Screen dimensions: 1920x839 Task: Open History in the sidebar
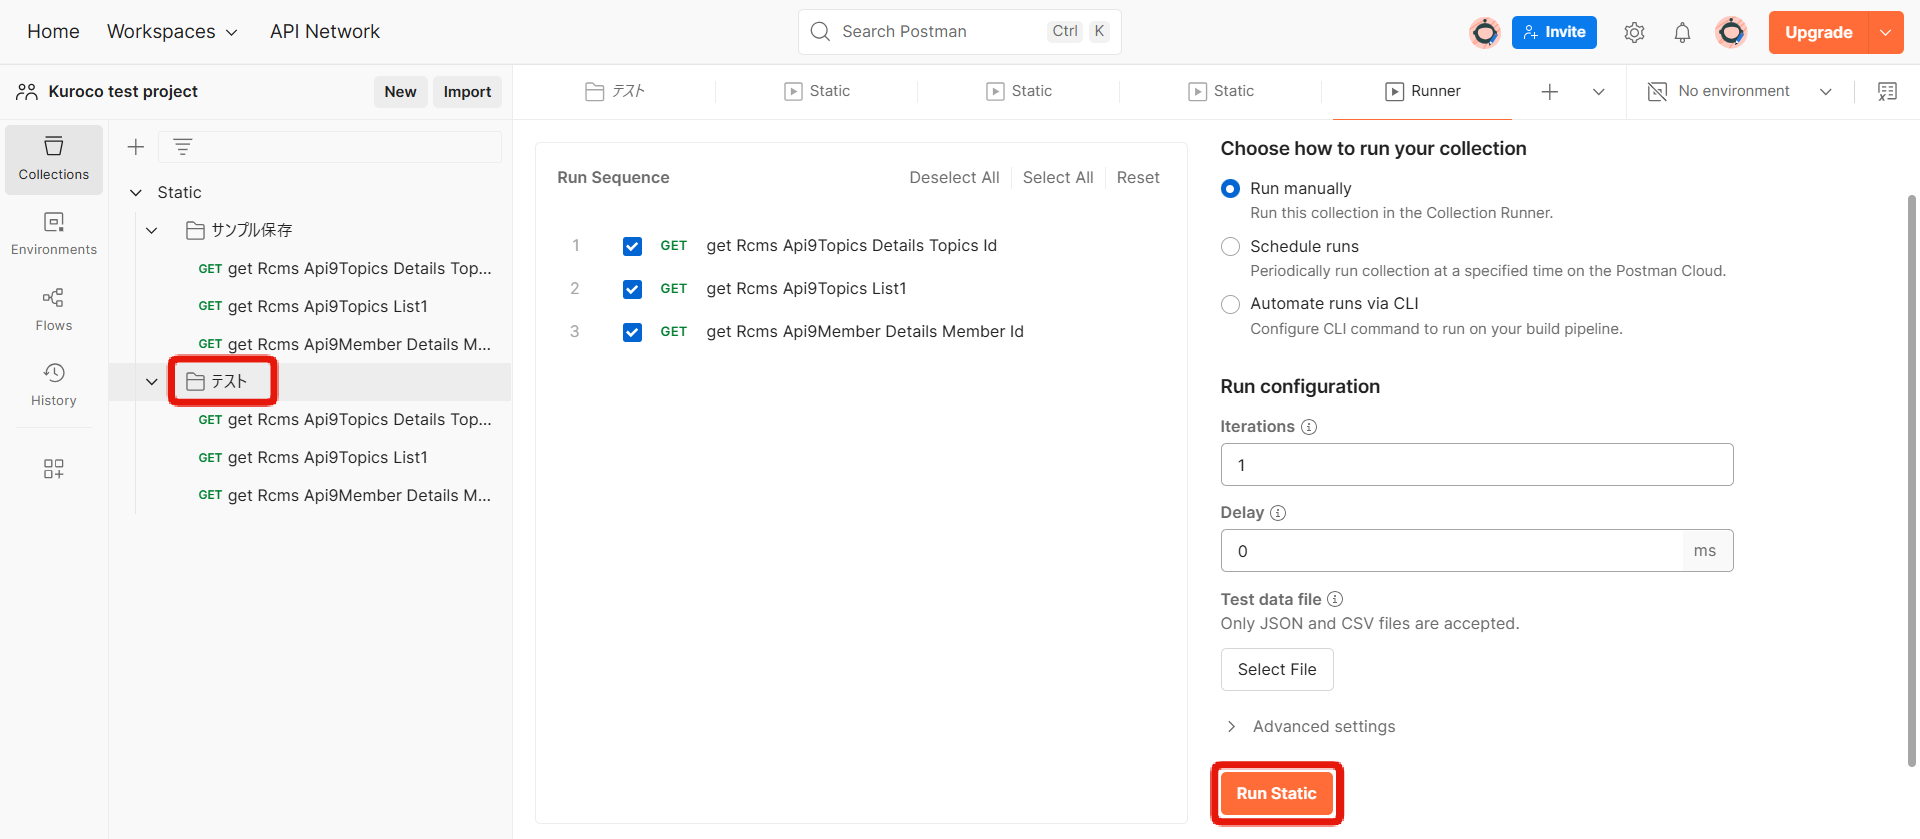[x=54, y=384]
